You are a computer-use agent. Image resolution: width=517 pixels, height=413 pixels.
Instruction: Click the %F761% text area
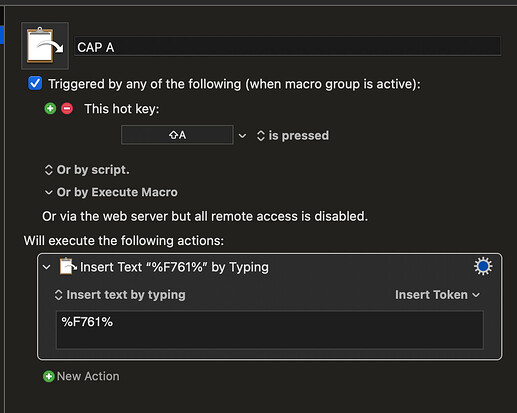[270, 330]
